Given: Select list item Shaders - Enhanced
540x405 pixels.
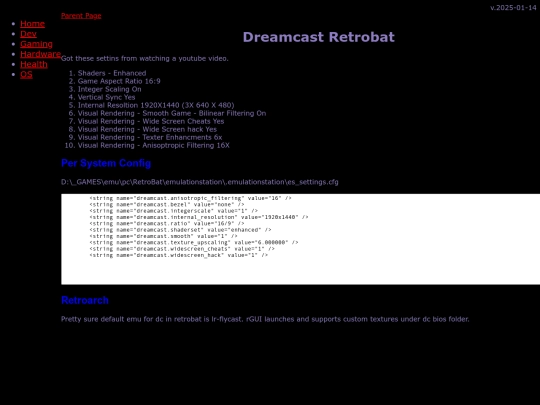Looking at the screenshot, I should [x=112, y=73].
